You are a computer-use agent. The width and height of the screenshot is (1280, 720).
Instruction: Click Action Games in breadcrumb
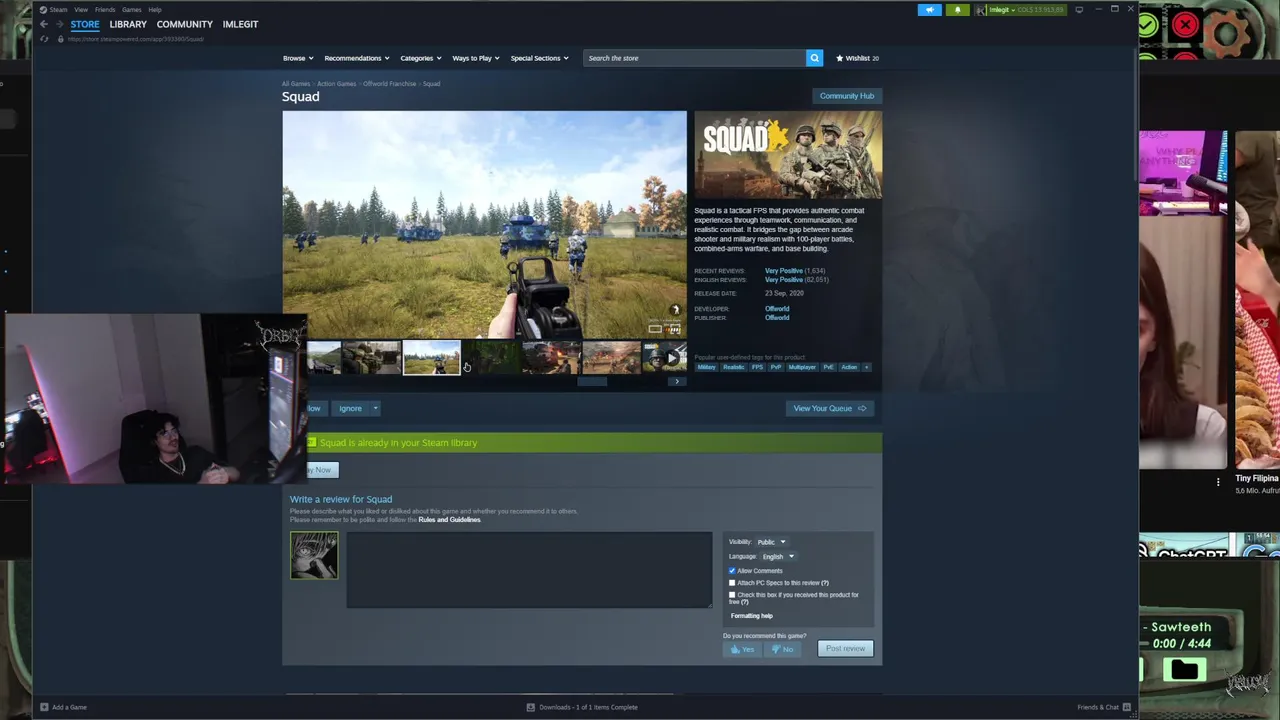coord(336,84)
